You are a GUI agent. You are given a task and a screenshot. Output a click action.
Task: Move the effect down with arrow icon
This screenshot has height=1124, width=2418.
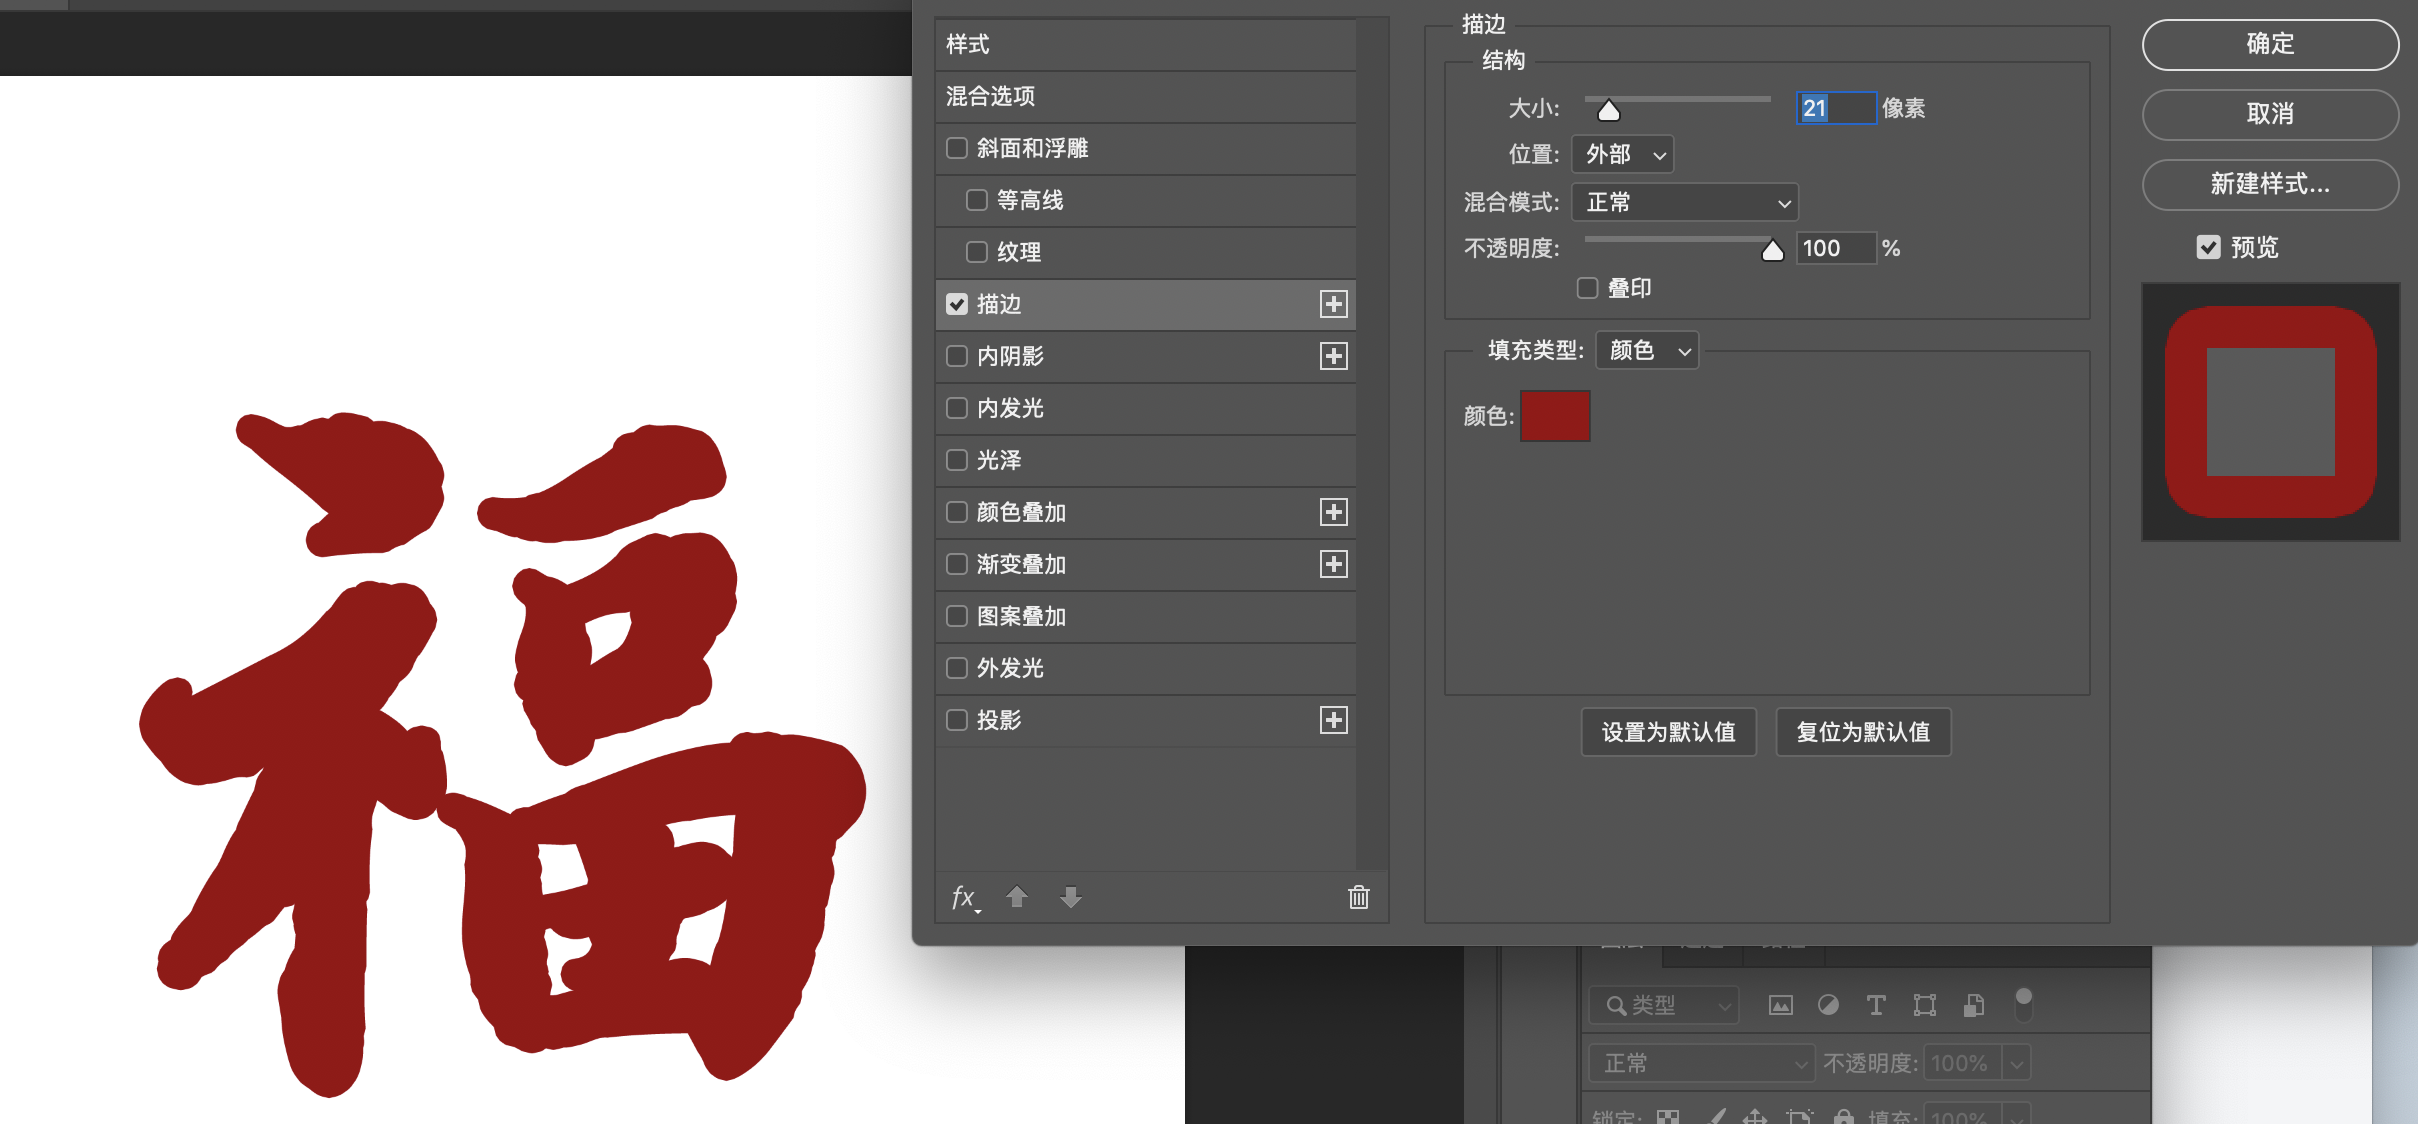[1070, 897]
